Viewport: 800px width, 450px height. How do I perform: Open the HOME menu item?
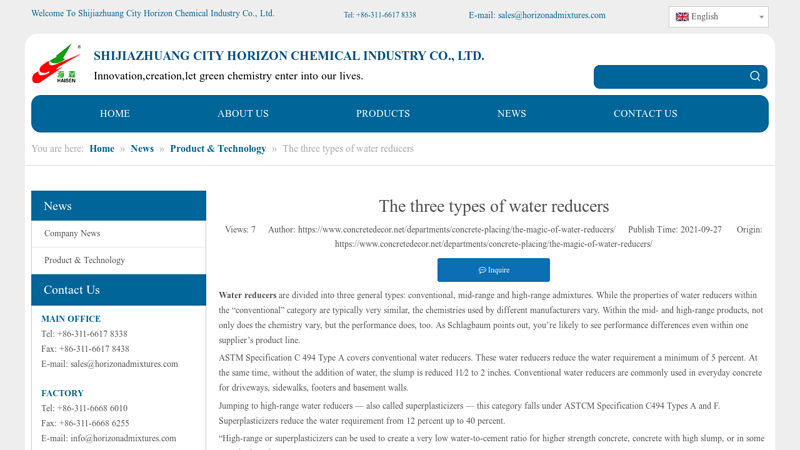pos(115,114)
